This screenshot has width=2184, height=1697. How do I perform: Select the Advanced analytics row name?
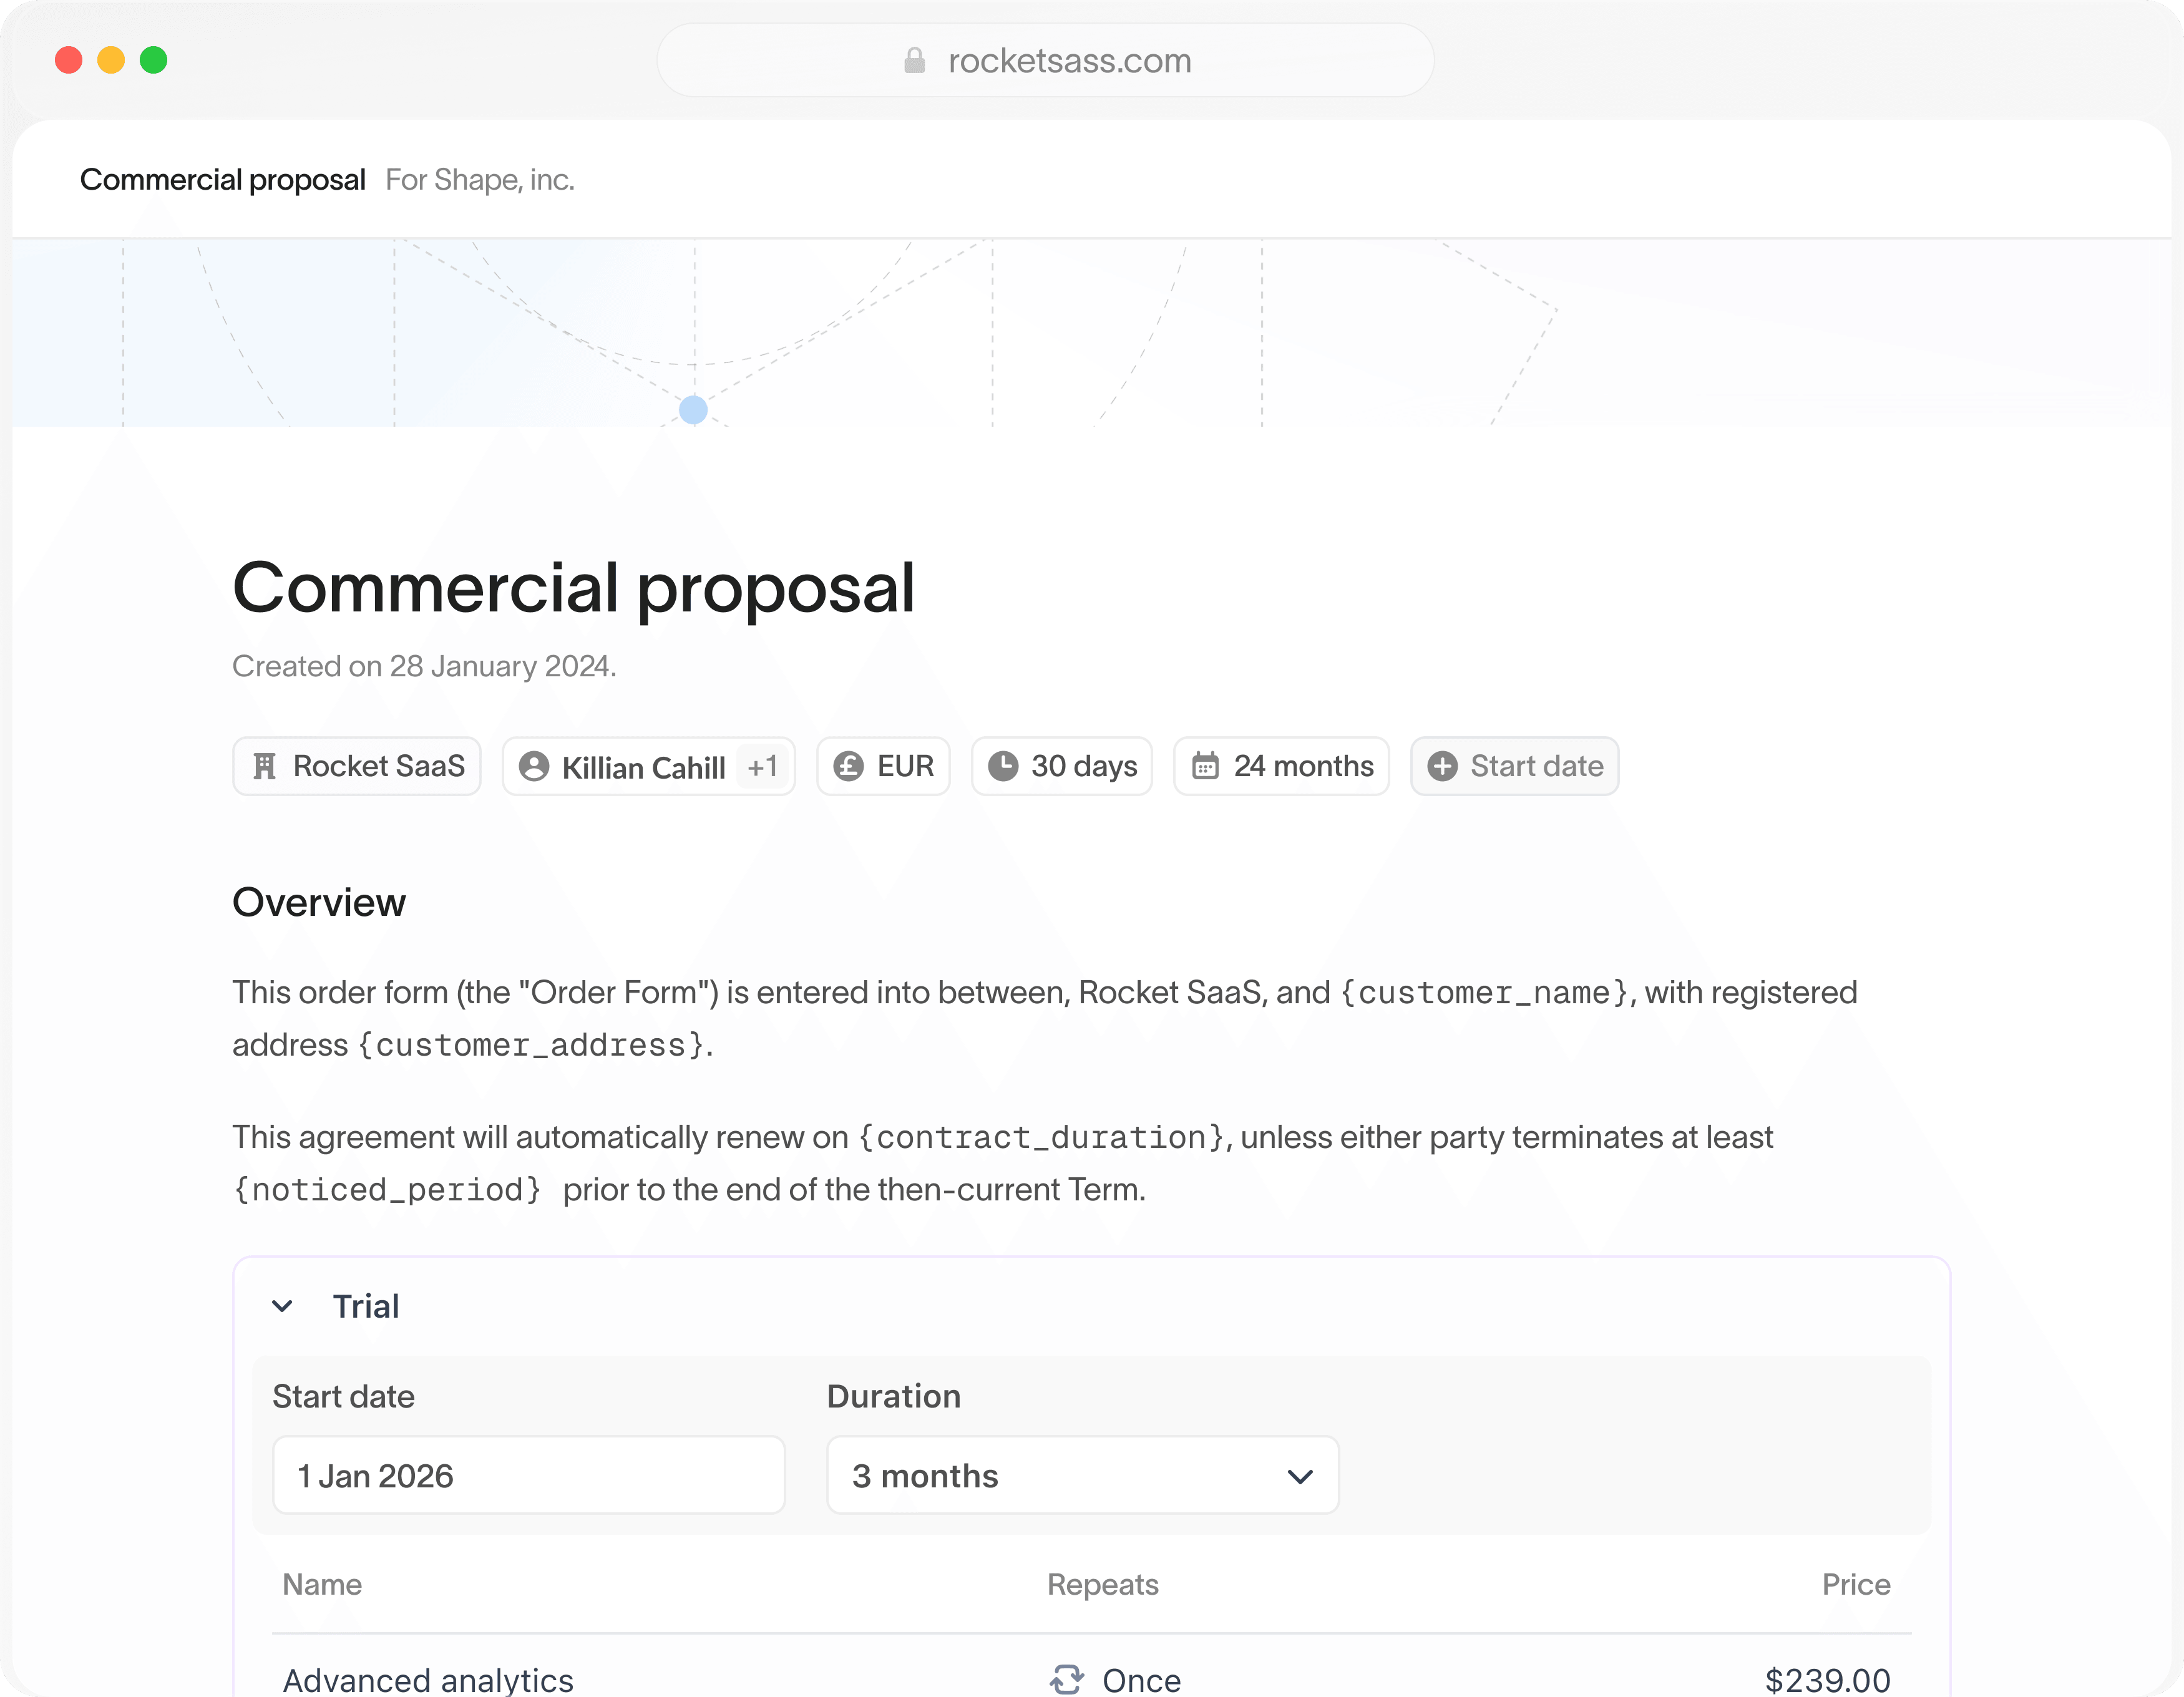tap(428, 1679)
